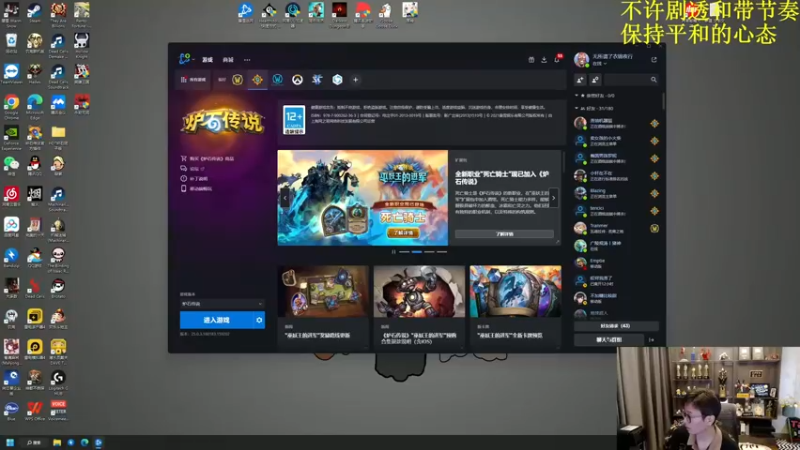
Task: Collapse the friends list group
Action: [x=594, y=108]
